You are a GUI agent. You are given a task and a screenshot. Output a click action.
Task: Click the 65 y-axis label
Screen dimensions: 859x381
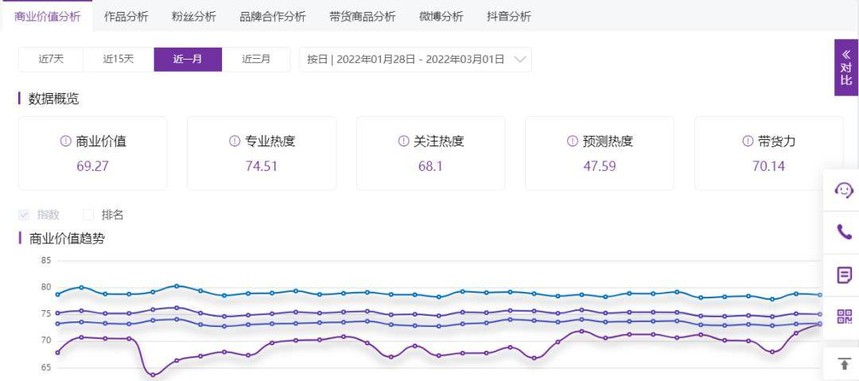pyautogui.click(x=45, y=367)
